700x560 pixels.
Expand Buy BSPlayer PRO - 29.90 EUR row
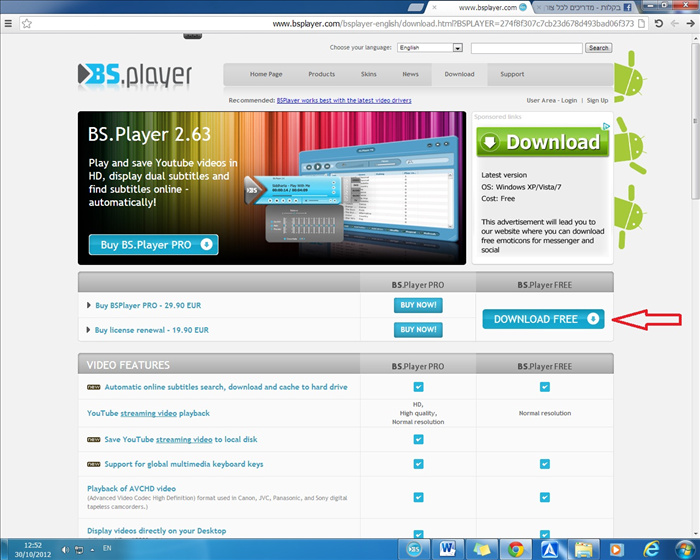[x=88, y=305]
